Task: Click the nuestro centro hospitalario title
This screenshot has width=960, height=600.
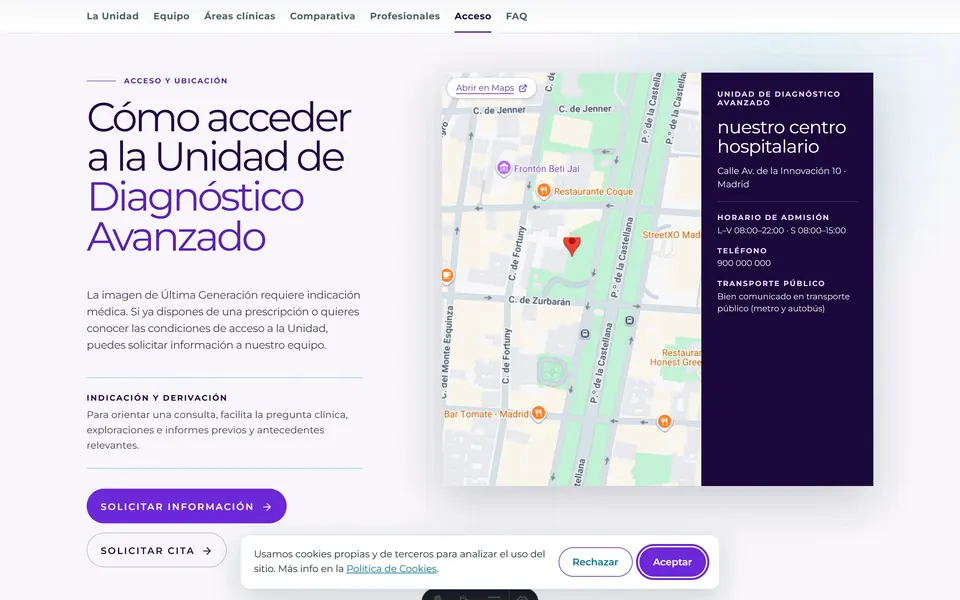Action: [781, 137]
